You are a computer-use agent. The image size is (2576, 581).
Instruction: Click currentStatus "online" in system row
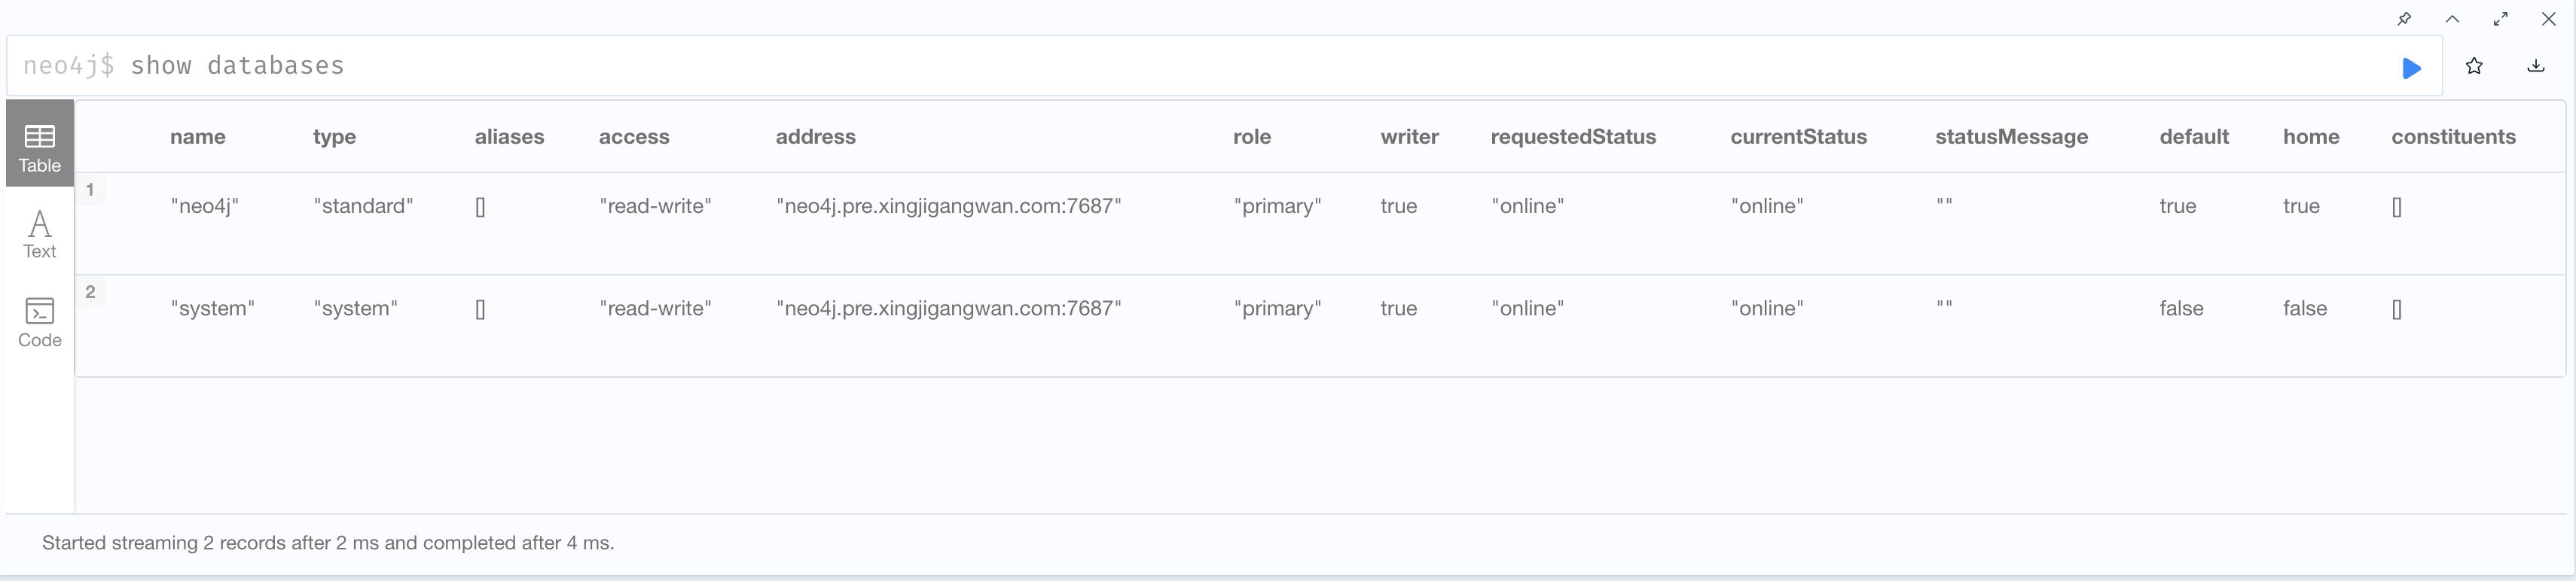(1767, 308)
